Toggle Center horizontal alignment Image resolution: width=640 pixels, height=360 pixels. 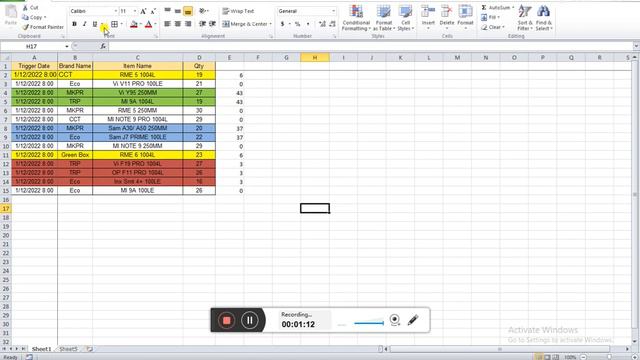(x=178, y=24)
